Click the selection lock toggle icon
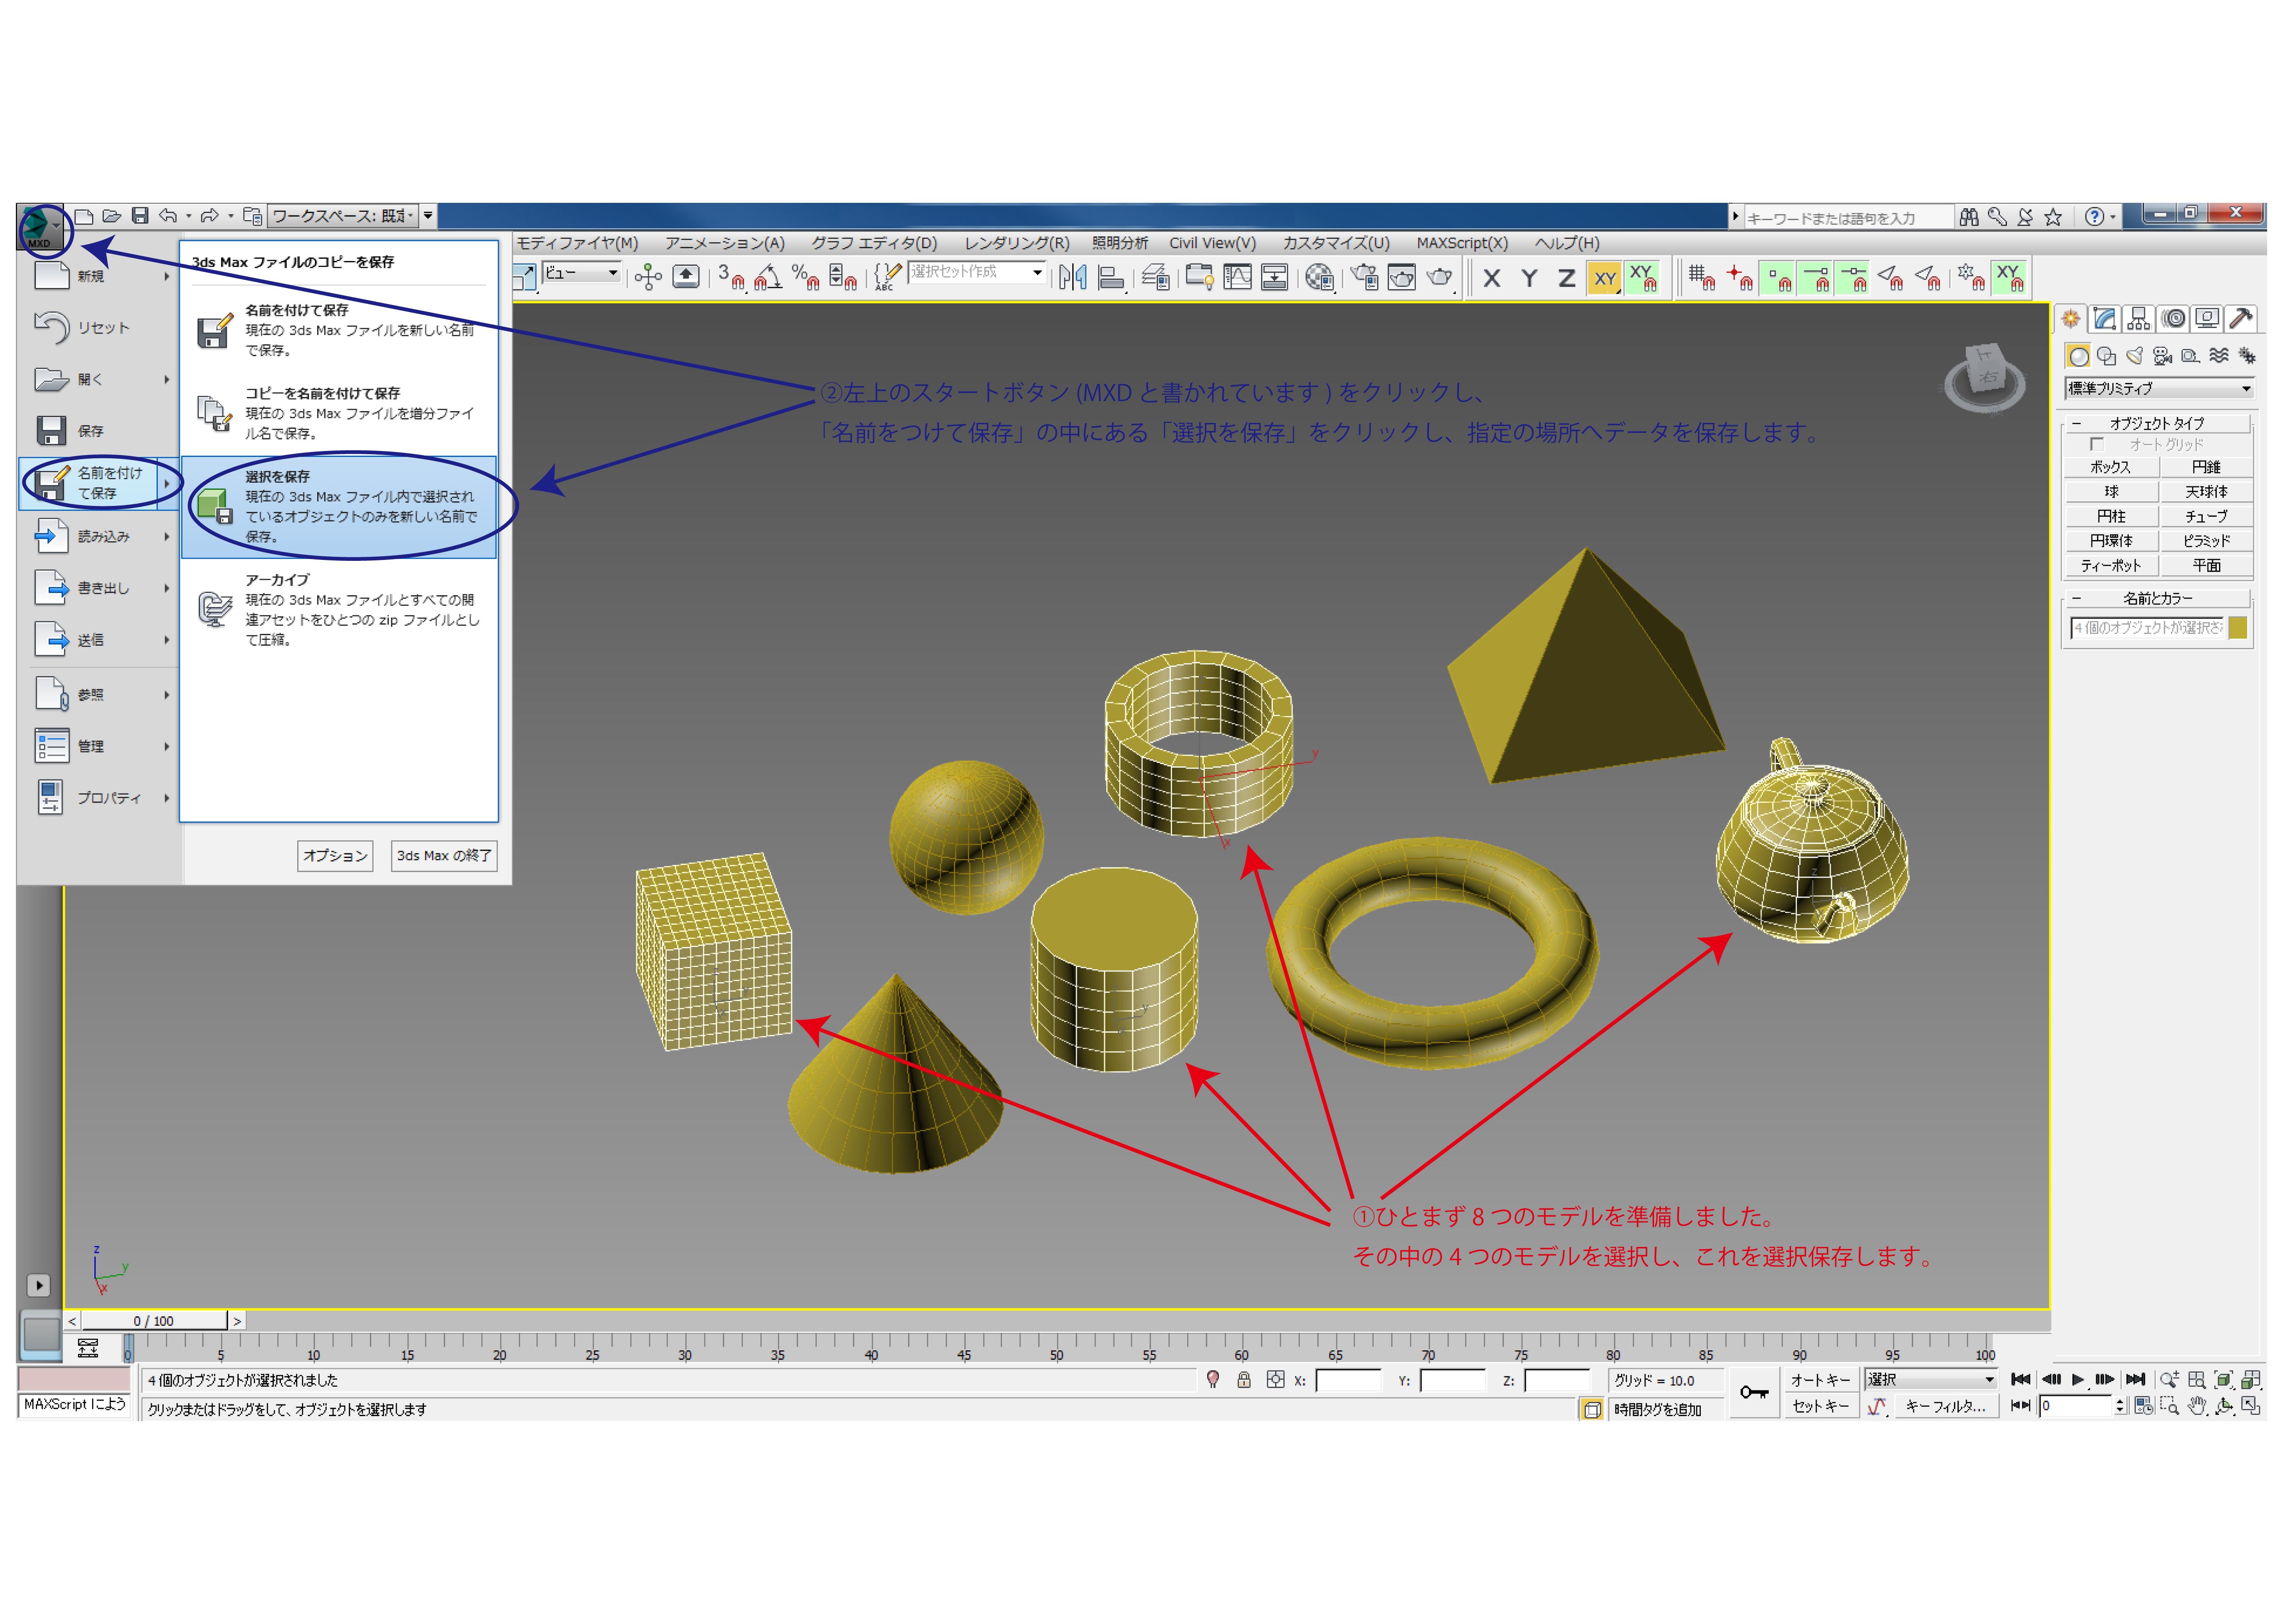Image resolution: width=2283 pixels, height=1624 pixels. pyautogui.click(x=1243, y=1380)
